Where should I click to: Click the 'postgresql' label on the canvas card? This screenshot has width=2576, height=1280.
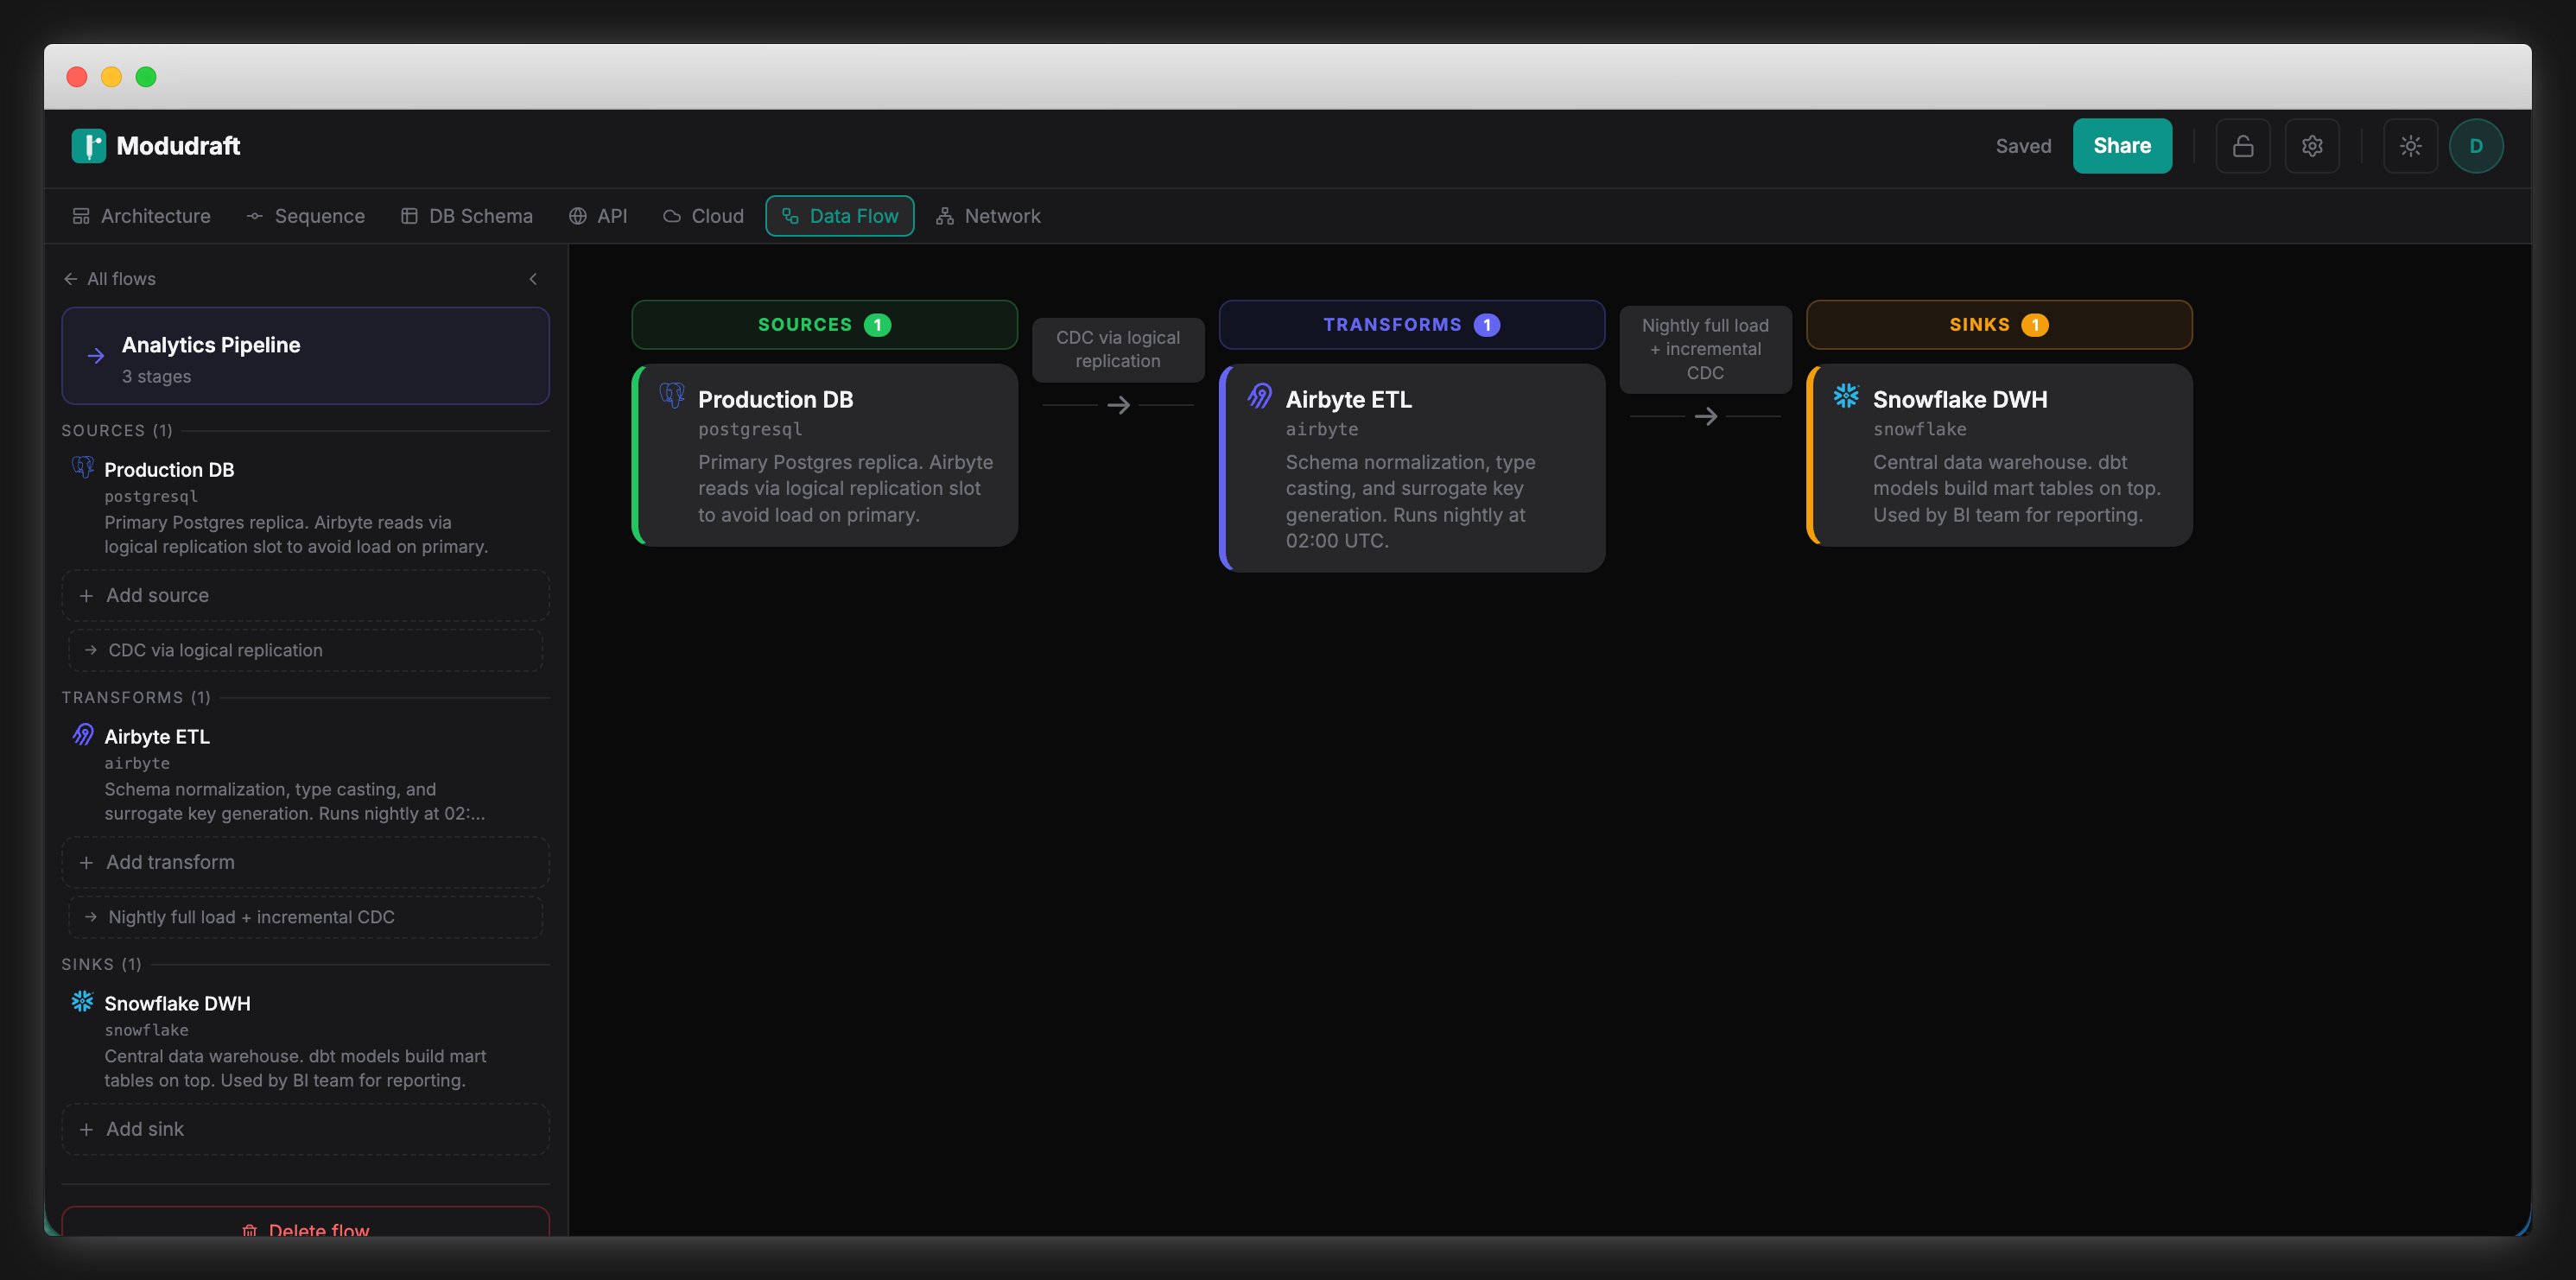(x=750, y=430)
